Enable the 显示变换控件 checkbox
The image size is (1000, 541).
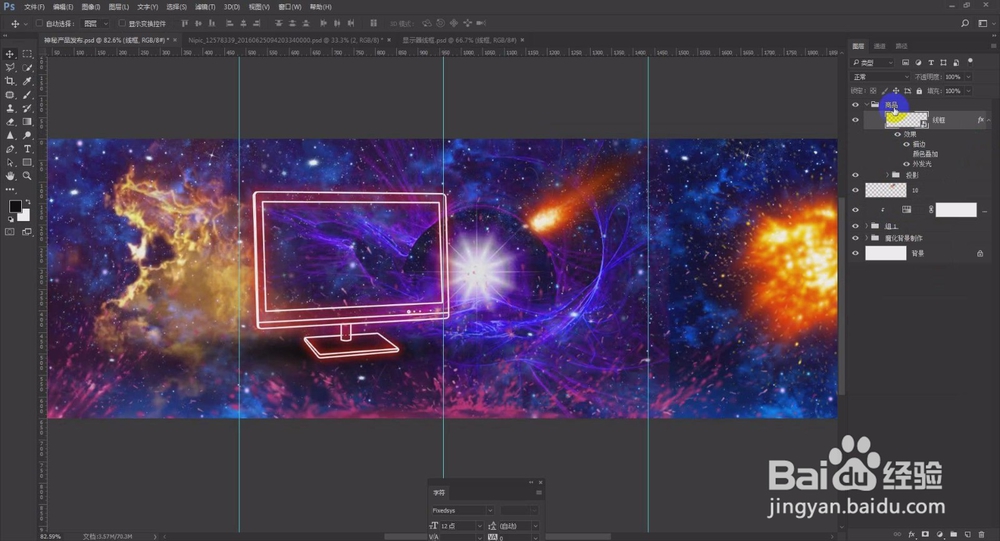[122, 24]
